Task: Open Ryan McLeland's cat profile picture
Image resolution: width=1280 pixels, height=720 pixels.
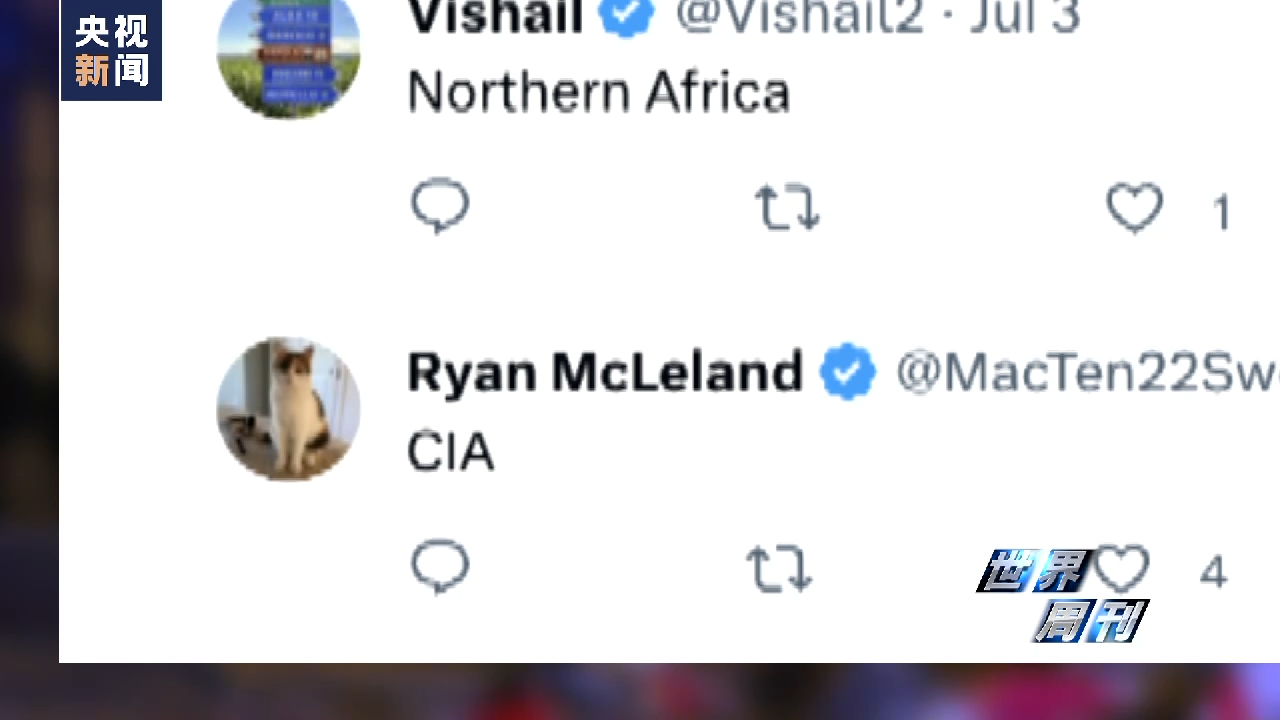Action: click(289, 409)
